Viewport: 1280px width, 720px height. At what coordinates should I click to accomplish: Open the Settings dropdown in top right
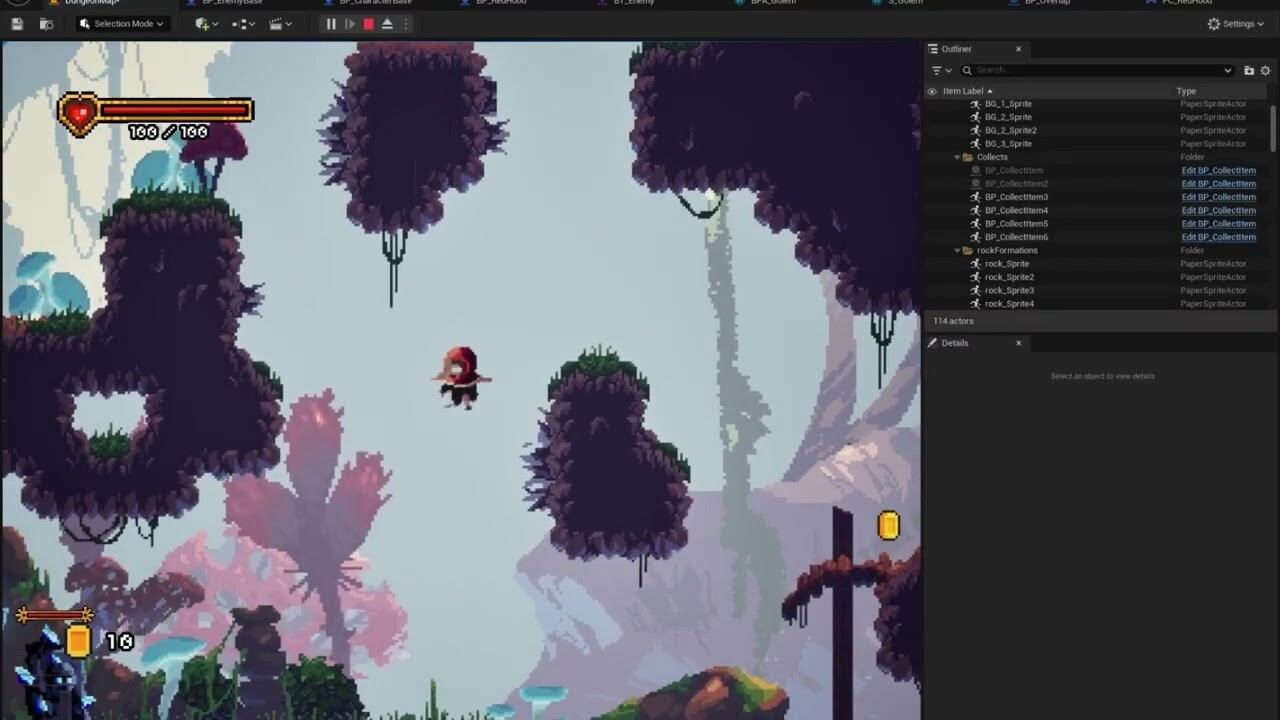pyautogui.click(x=1236, y=24)
